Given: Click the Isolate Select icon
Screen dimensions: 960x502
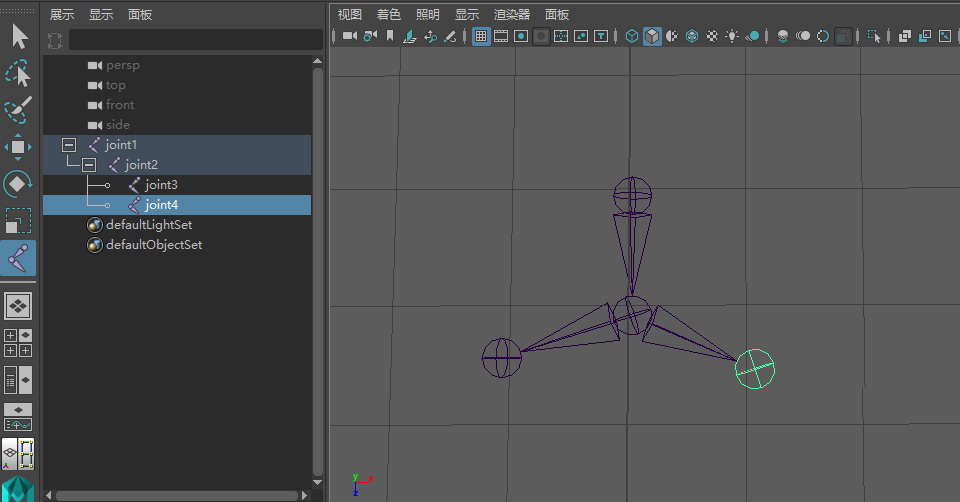Looking at the screenshot, I should [x=874, y=36].
